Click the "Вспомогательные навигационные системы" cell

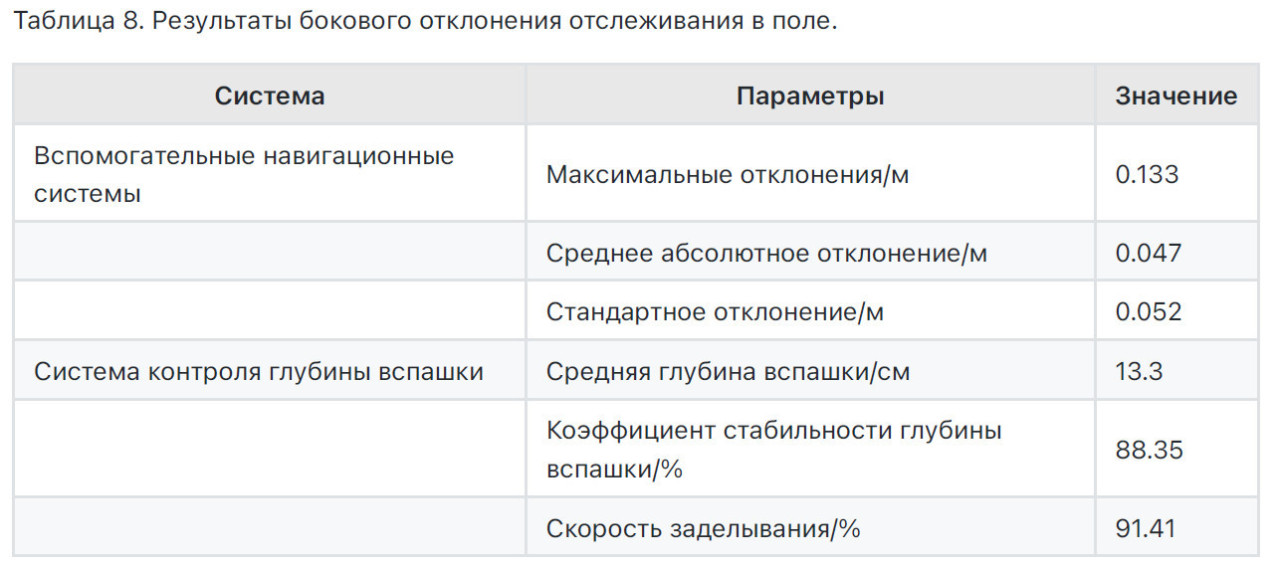(244, 174)
